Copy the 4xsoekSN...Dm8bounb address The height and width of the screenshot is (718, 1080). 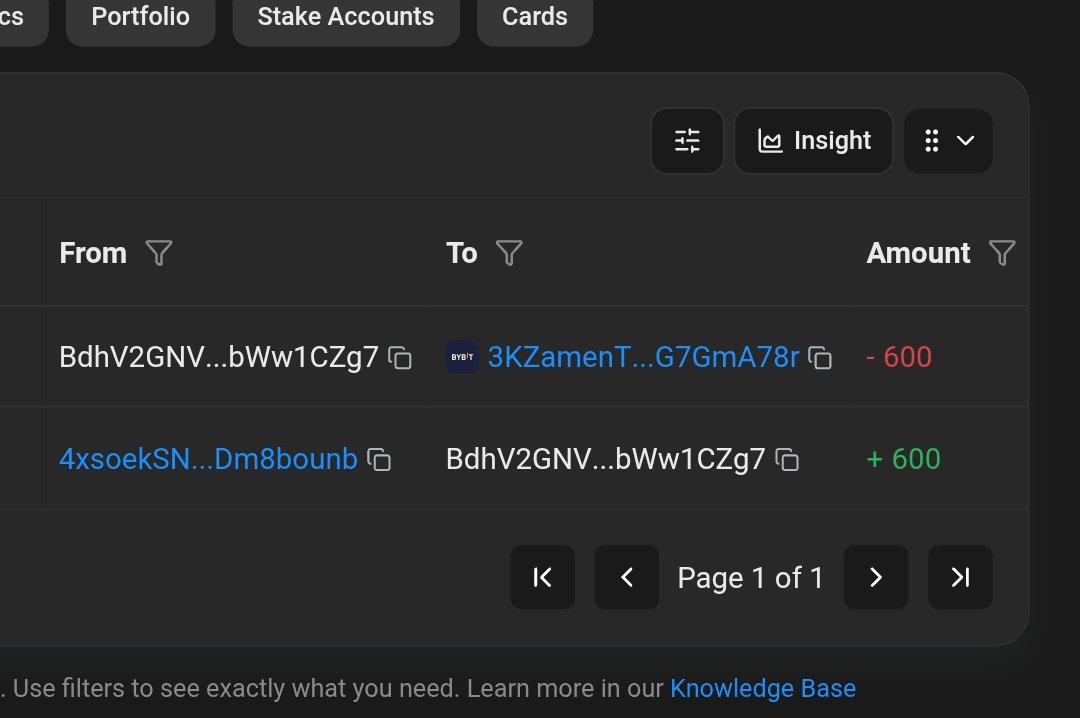point(379,460)
